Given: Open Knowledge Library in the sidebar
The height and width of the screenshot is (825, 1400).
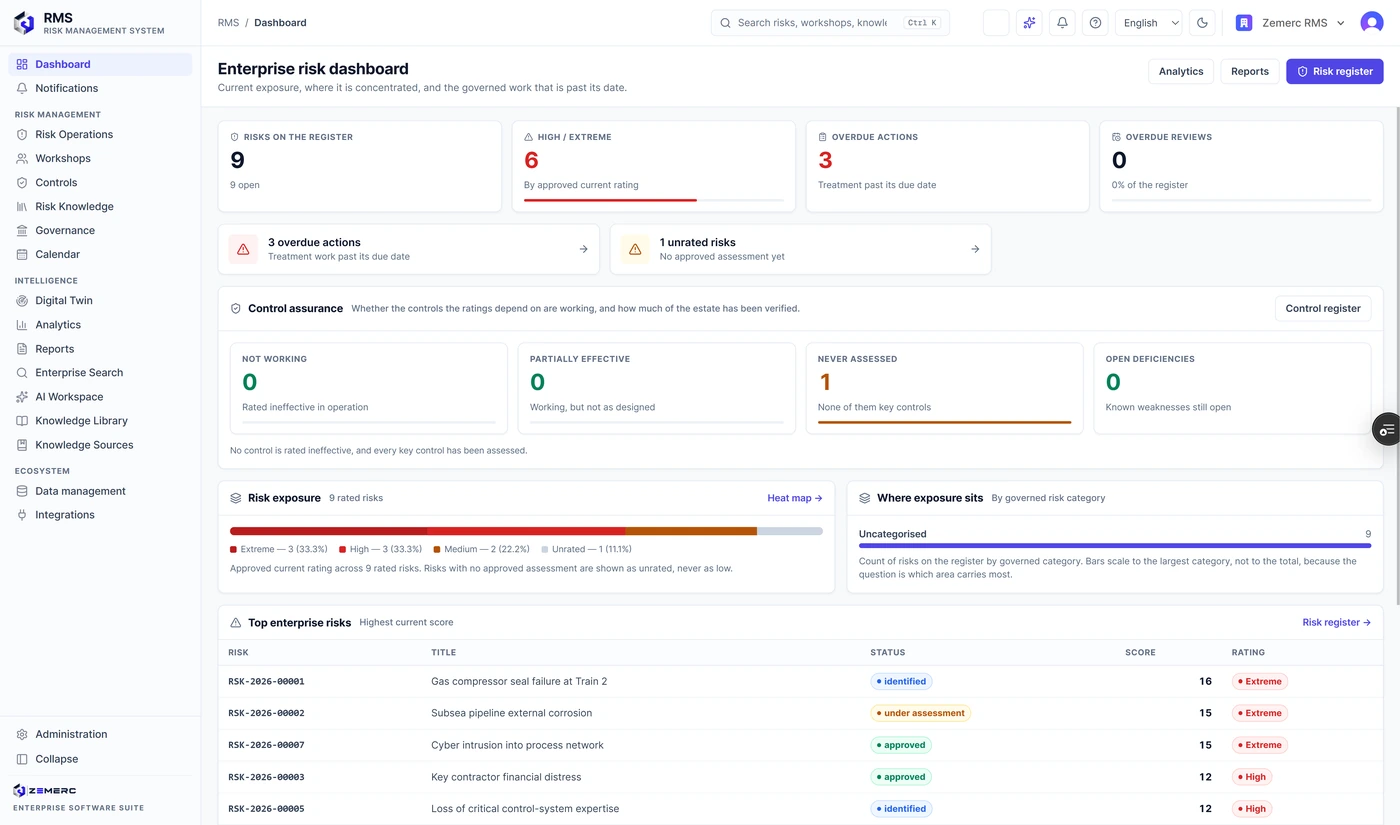Looking at the screenshot, I should click(x=100, y=421).
